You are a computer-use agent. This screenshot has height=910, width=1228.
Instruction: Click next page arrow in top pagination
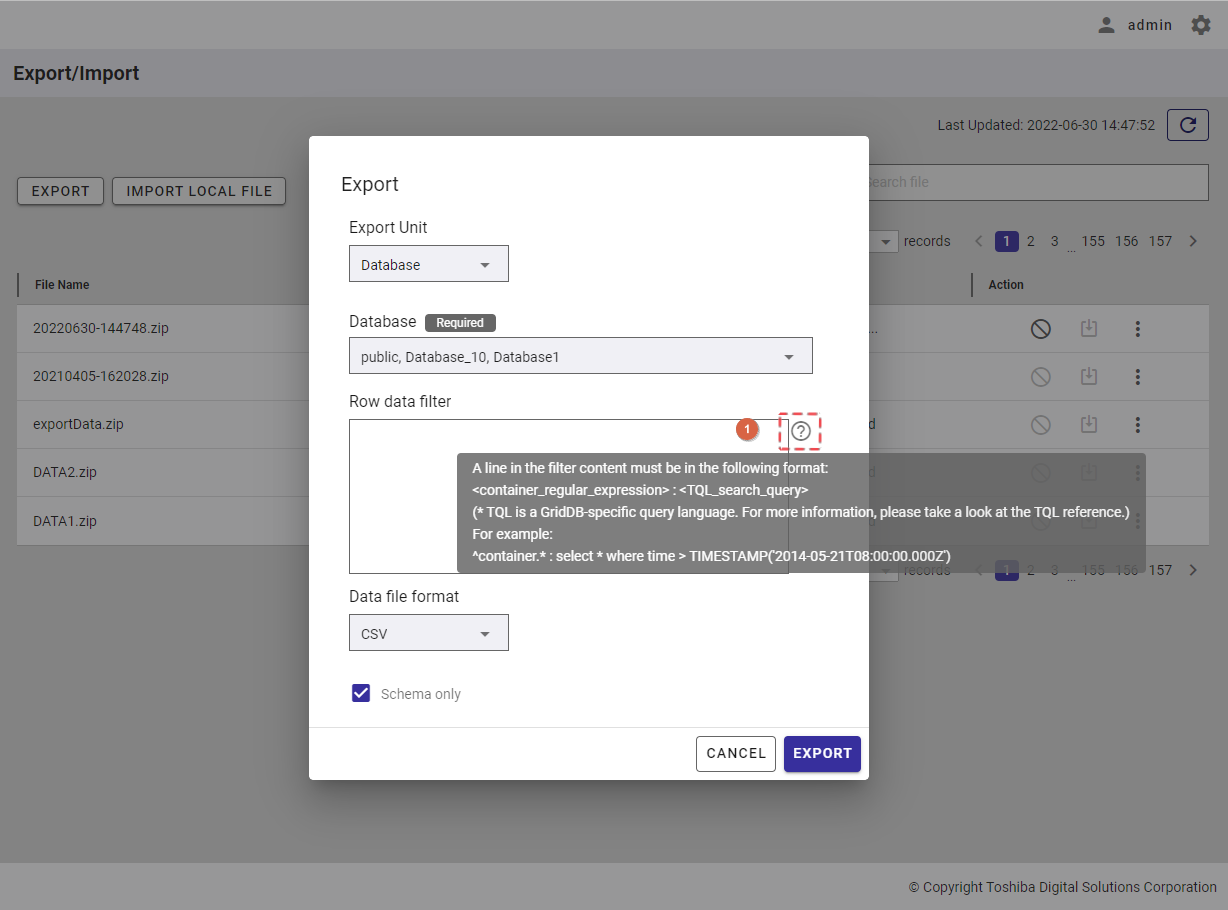pos(1192,241)
